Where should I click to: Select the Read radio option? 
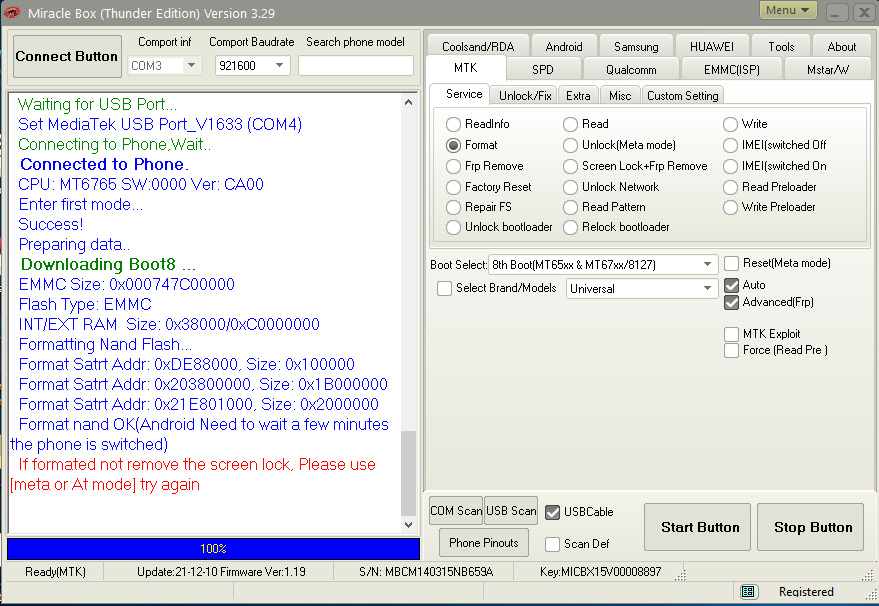570,124
